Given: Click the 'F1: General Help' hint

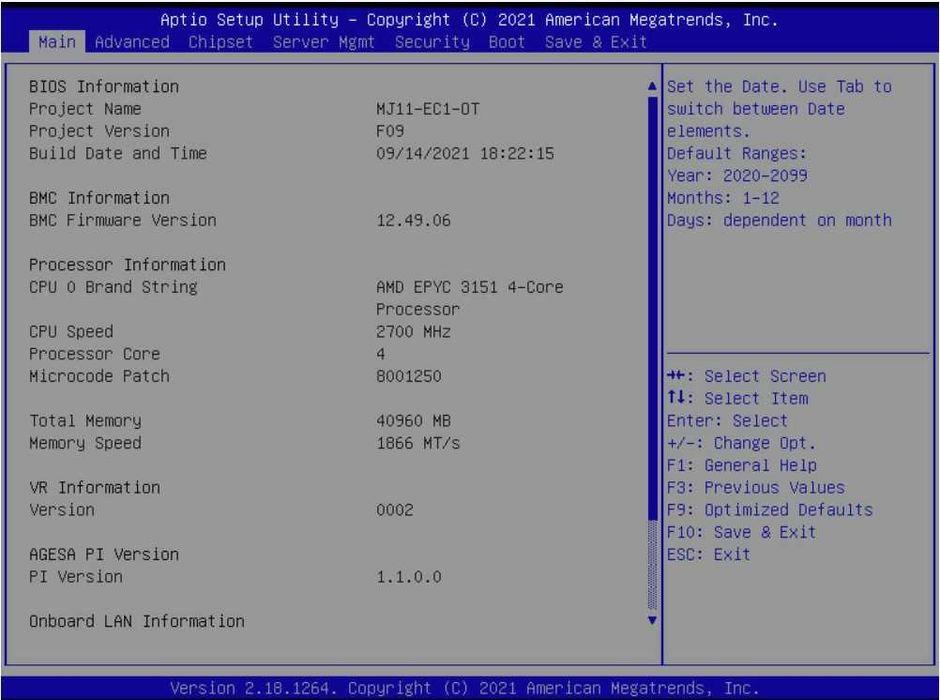Looking at the screenshot, I should click(x=742, y=465).
